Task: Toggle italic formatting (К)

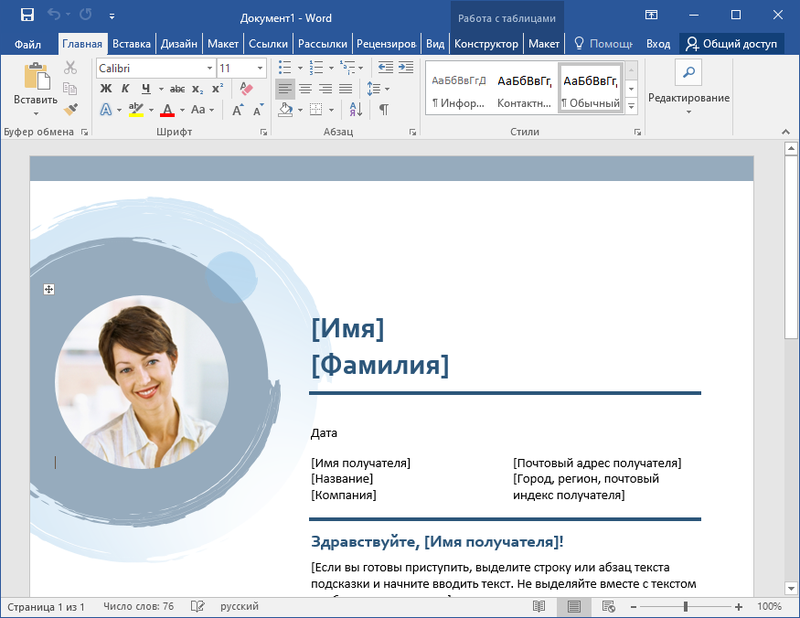Action: (x=125, y=88)
